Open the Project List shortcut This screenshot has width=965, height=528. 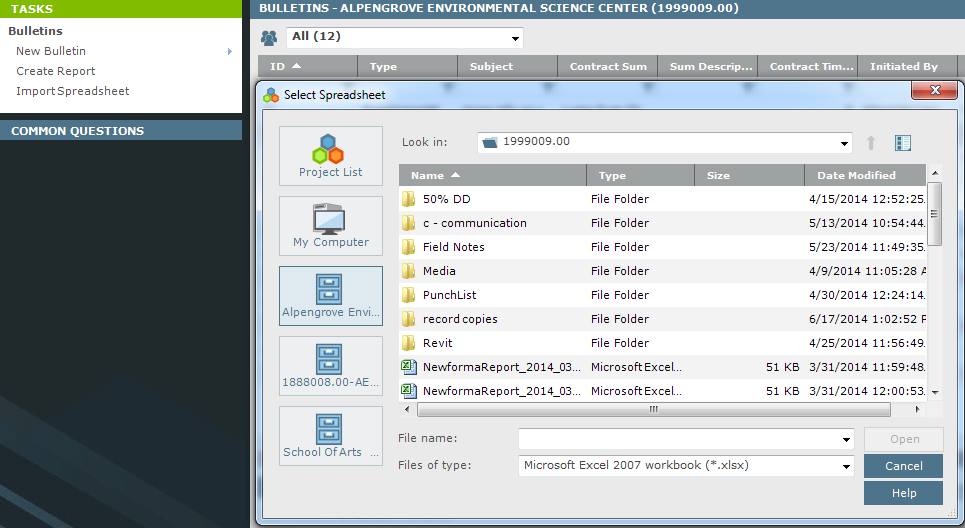coord(330,156)
